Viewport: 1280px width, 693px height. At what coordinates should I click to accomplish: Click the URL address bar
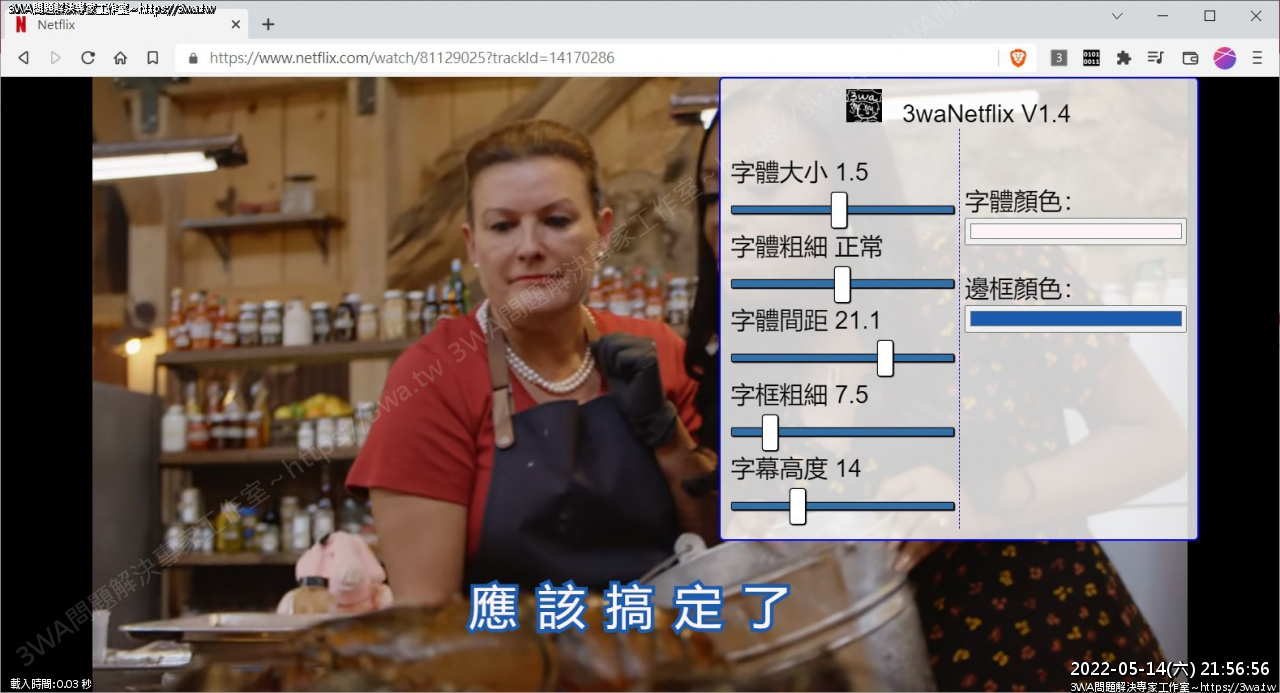coord(590,58)
